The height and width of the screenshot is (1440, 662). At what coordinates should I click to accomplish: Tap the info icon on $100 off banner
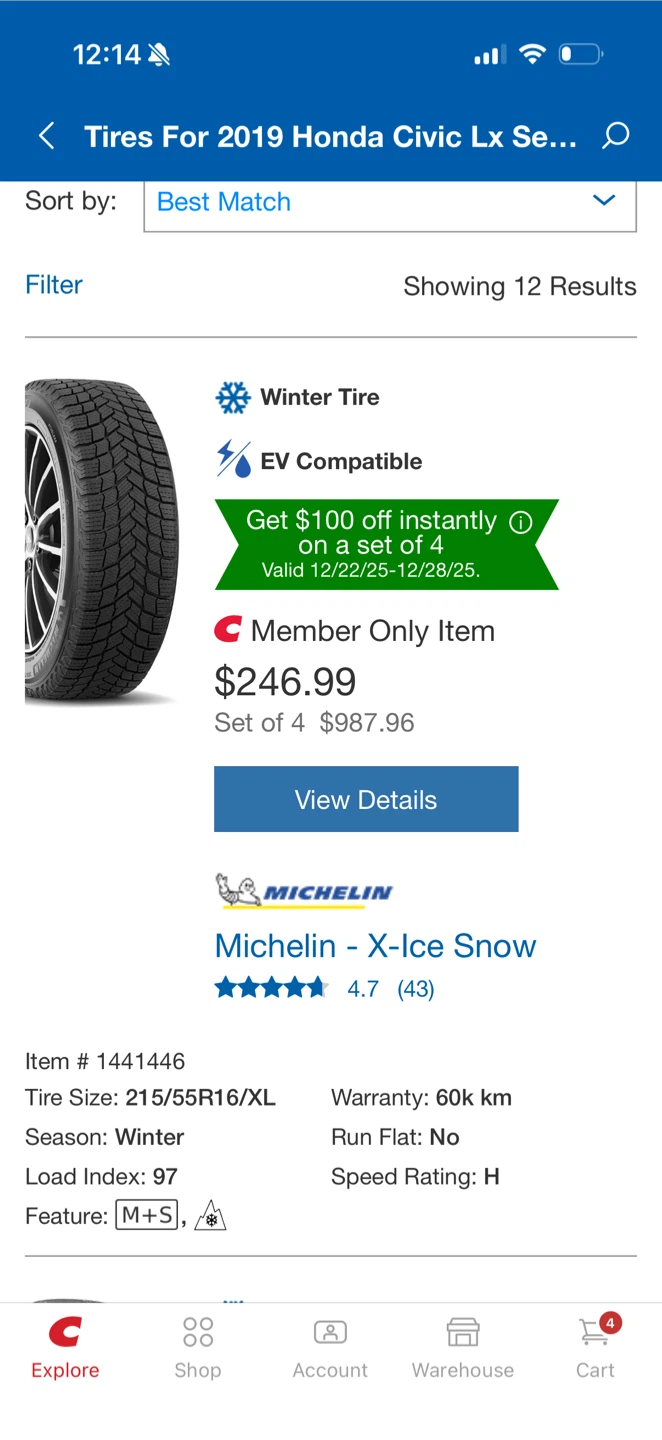tap(520, 522)
